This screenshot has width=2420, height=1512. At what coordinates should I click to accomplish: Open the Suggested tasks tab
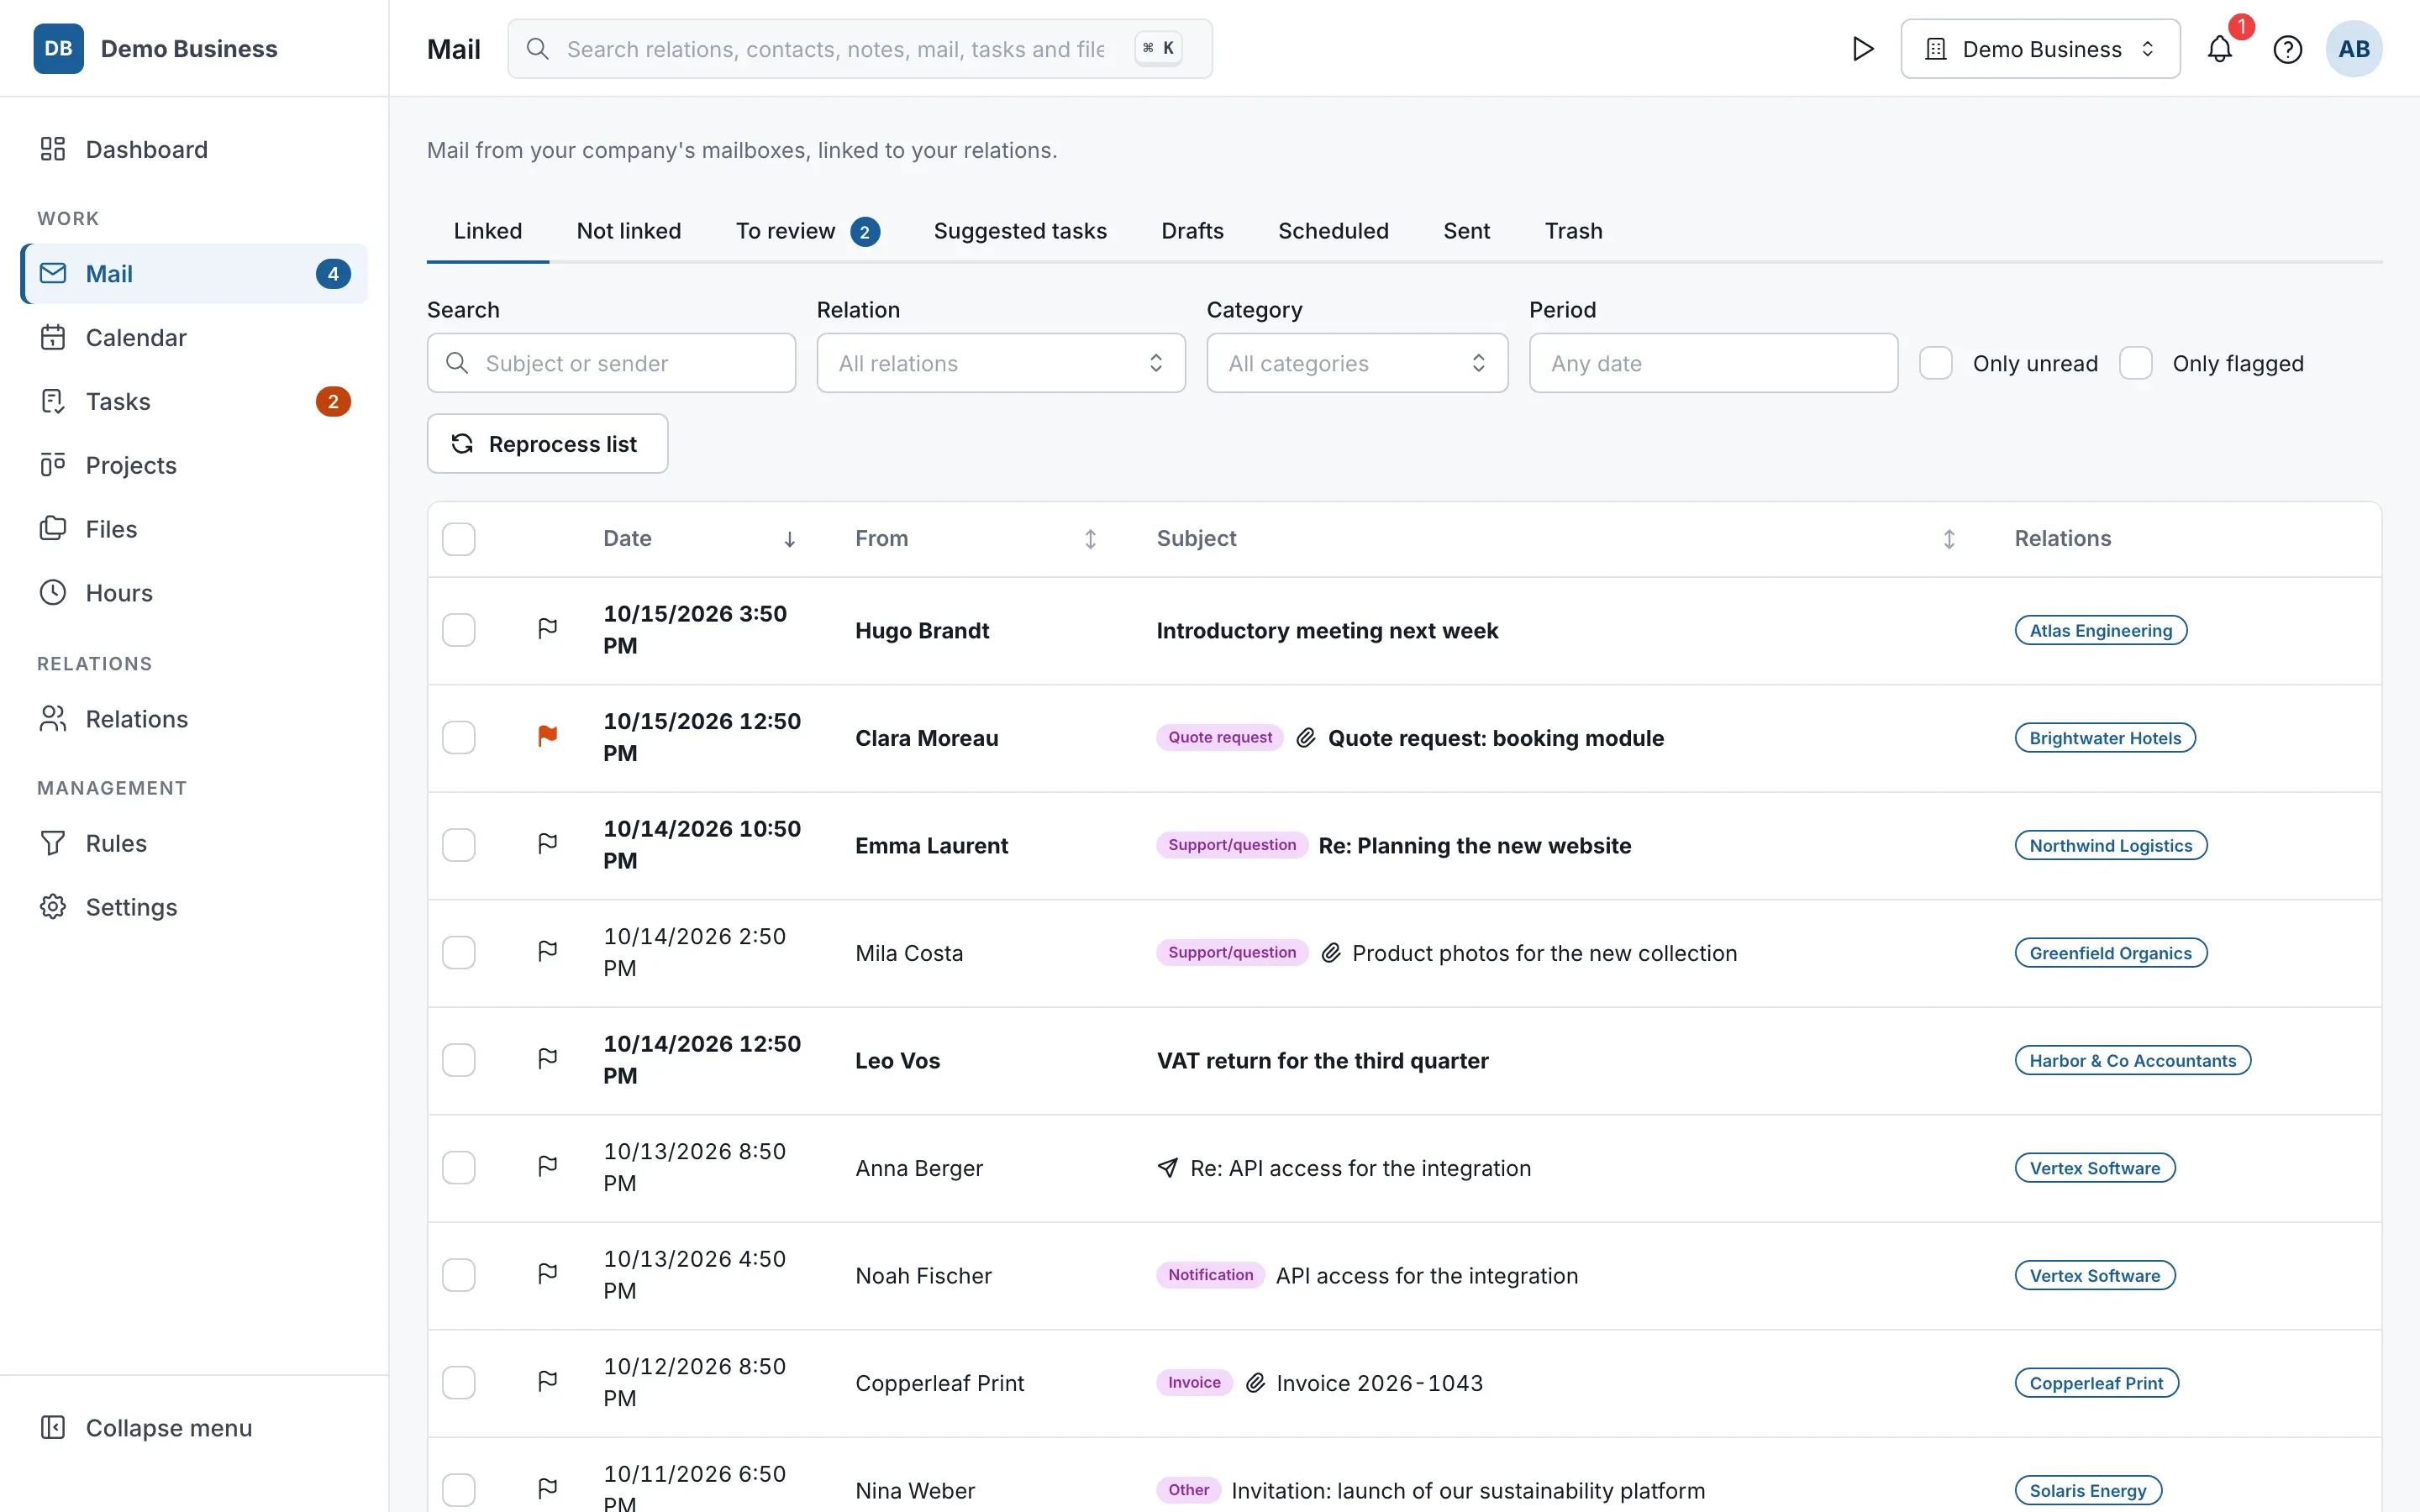click(1020, 231)
